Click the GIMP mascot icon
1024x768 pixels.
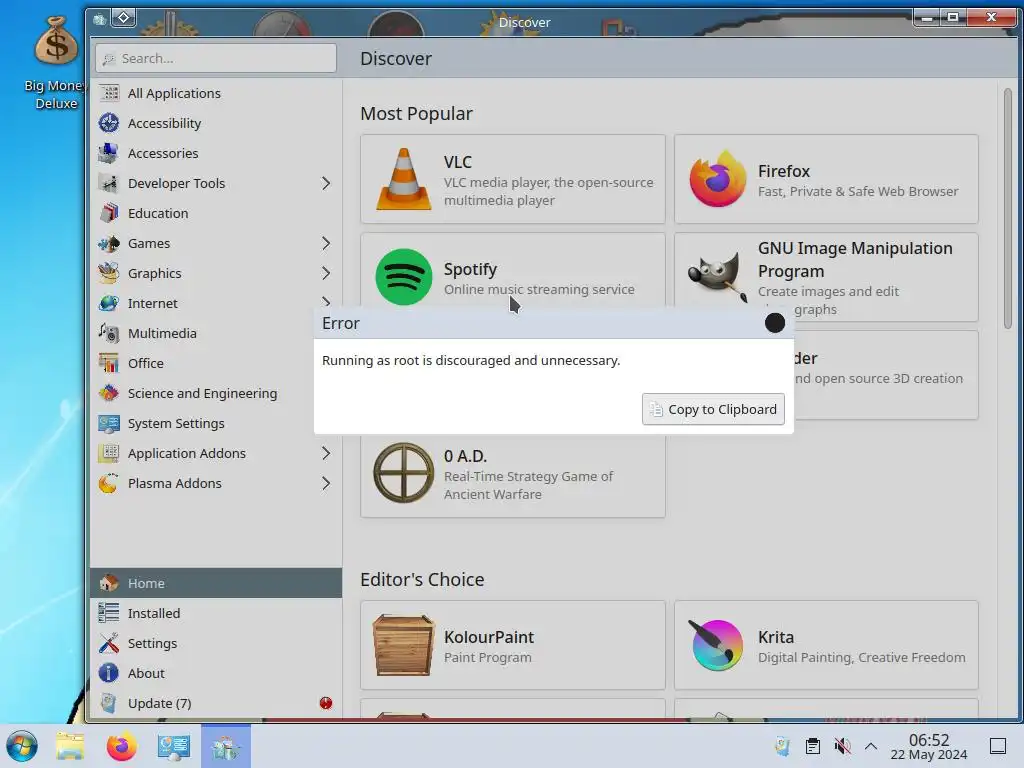coord(717,276)
